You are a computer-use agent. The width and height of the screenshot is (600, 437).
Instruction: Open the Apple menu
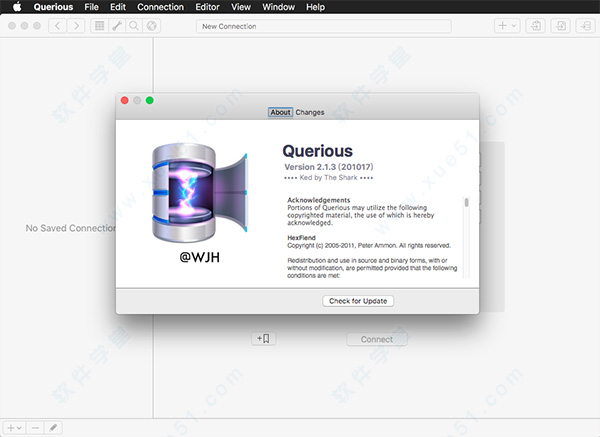click(x=17, y=7)
